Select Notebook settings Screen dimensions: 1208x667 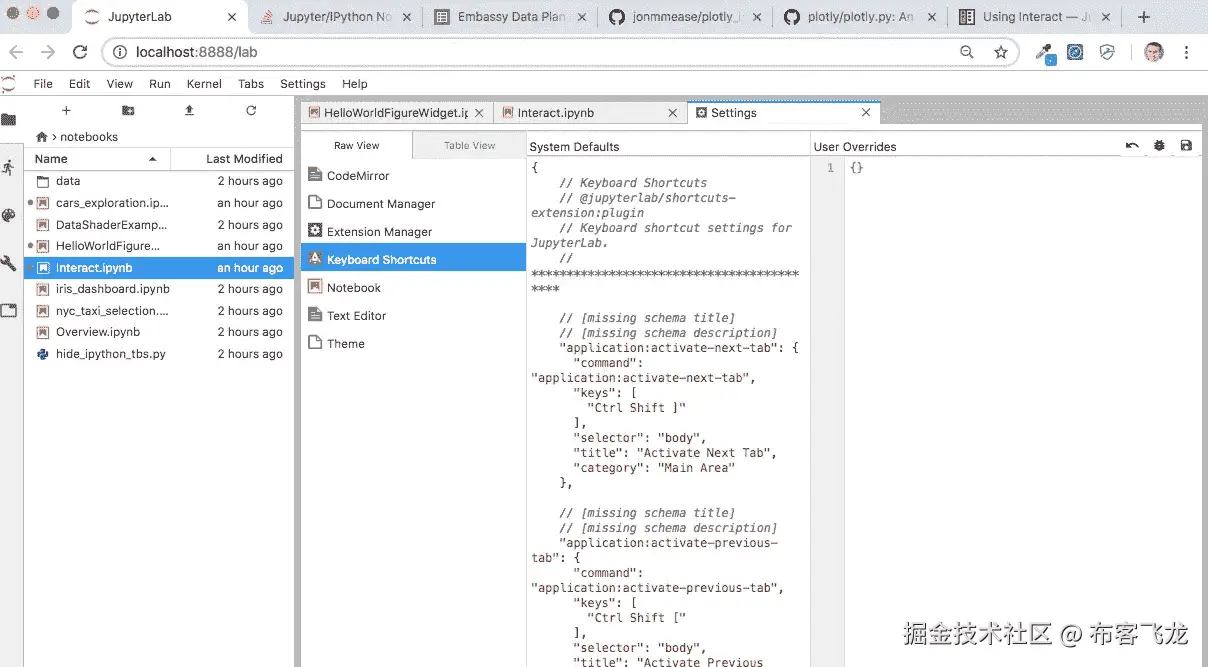(x=413, y=288)
